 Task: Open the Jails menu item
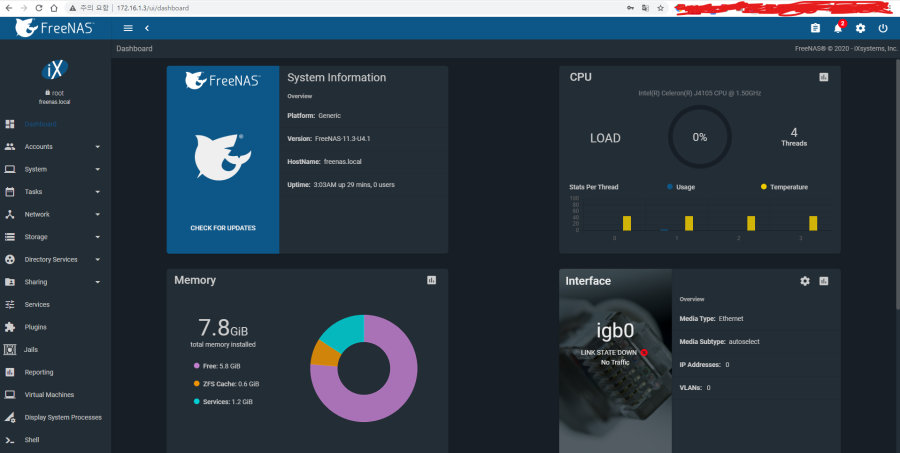coord(55,350)
